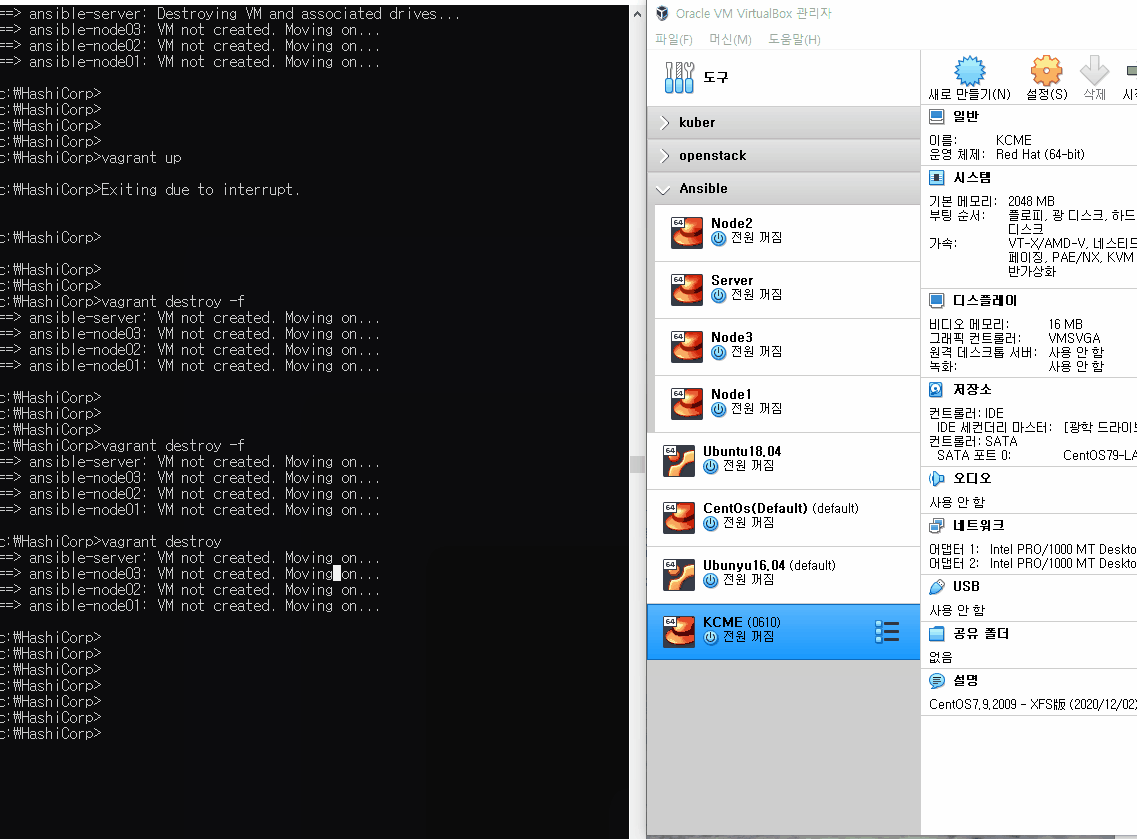The image size is (1137, 839).
Task: Select the CentOs(Default) VM entry
Action: point(783,518)
